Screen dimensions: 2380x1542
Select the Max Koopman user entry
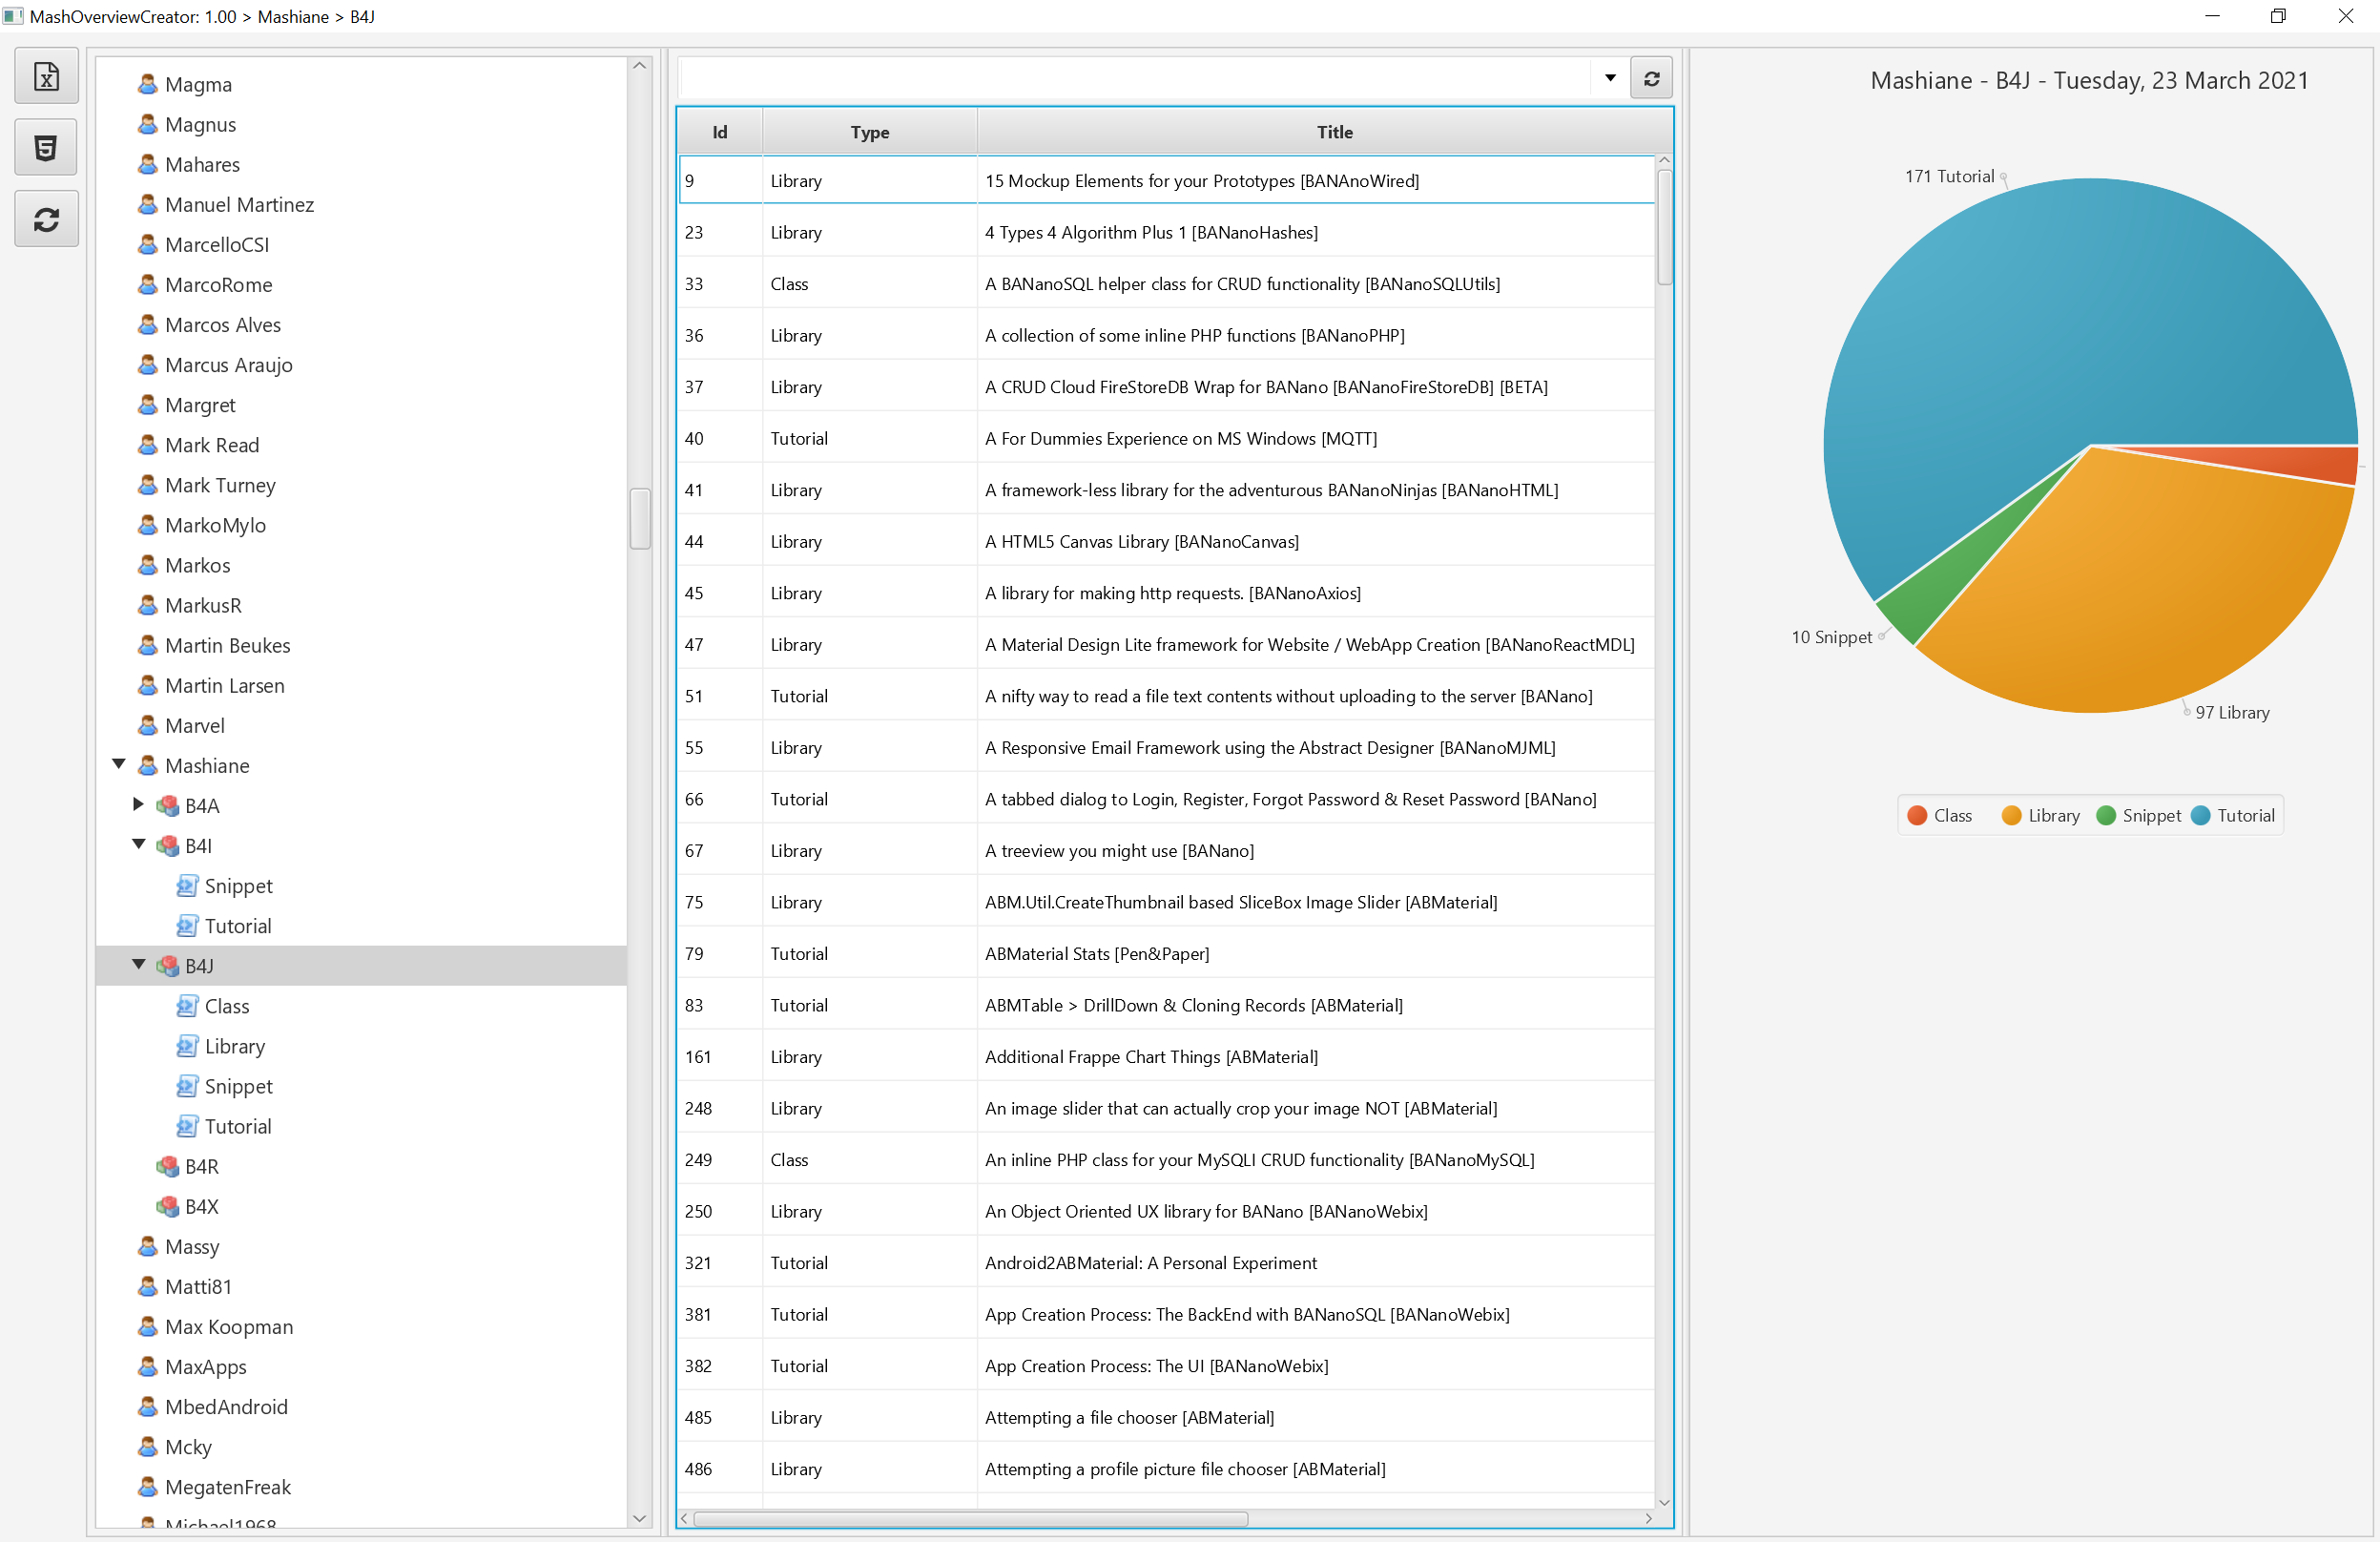point(228,1326)
